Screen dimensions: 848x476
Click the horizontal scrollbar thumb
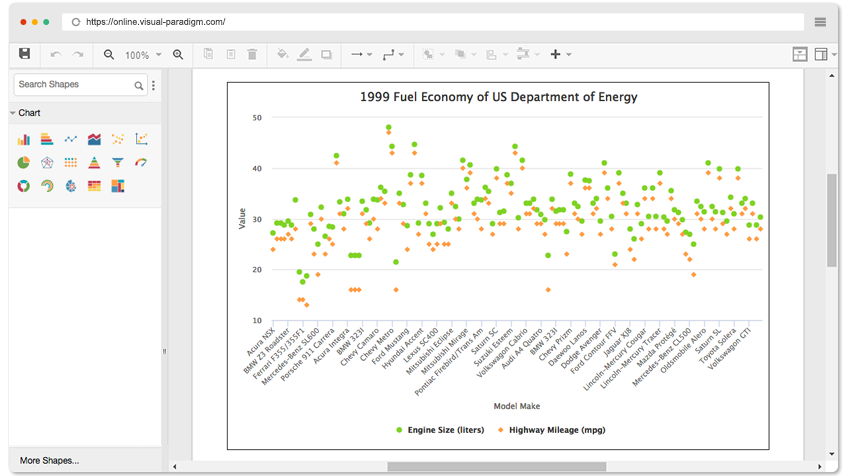pos(496,466)
